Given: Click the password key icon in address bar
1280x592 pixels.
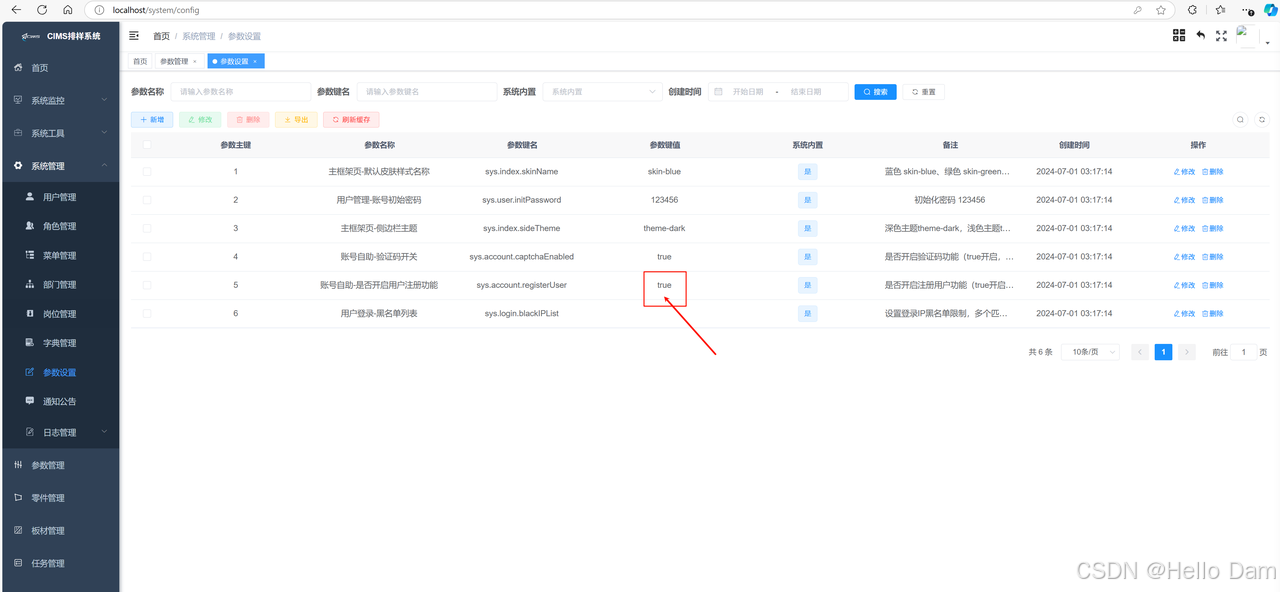Looking at the screenshot, I should tap(1138, 9).
